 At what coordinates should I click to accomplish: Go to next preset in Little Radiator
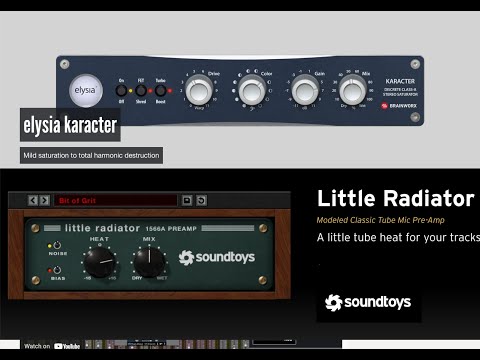[44, 200]
